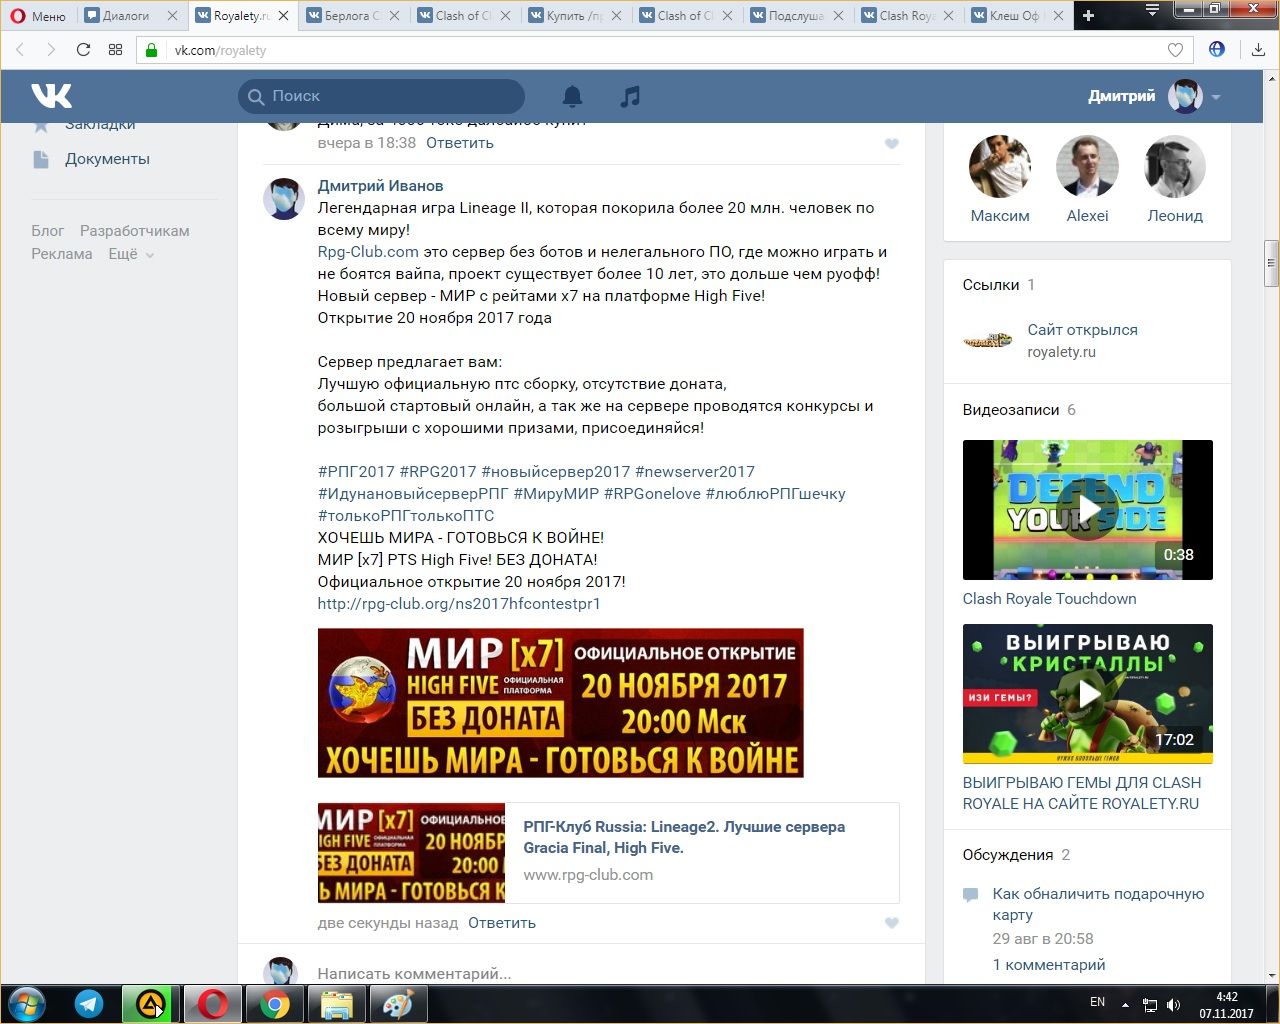This screenshot has height=1024, width=1280.
Task: Switch to the Подслушано tab
Action: (x=796, y=15)
